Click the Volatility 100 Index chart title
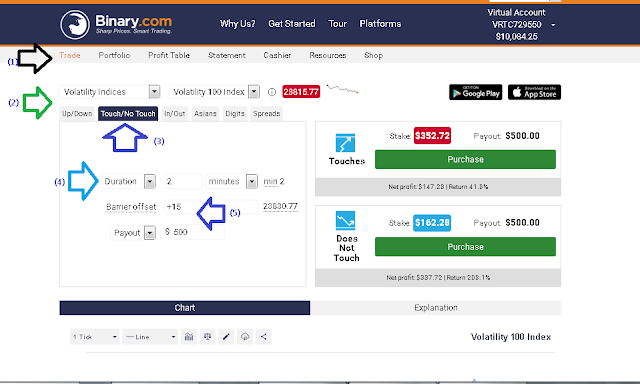Viewport: 640px width, 384px height. [x=511, y=337]
